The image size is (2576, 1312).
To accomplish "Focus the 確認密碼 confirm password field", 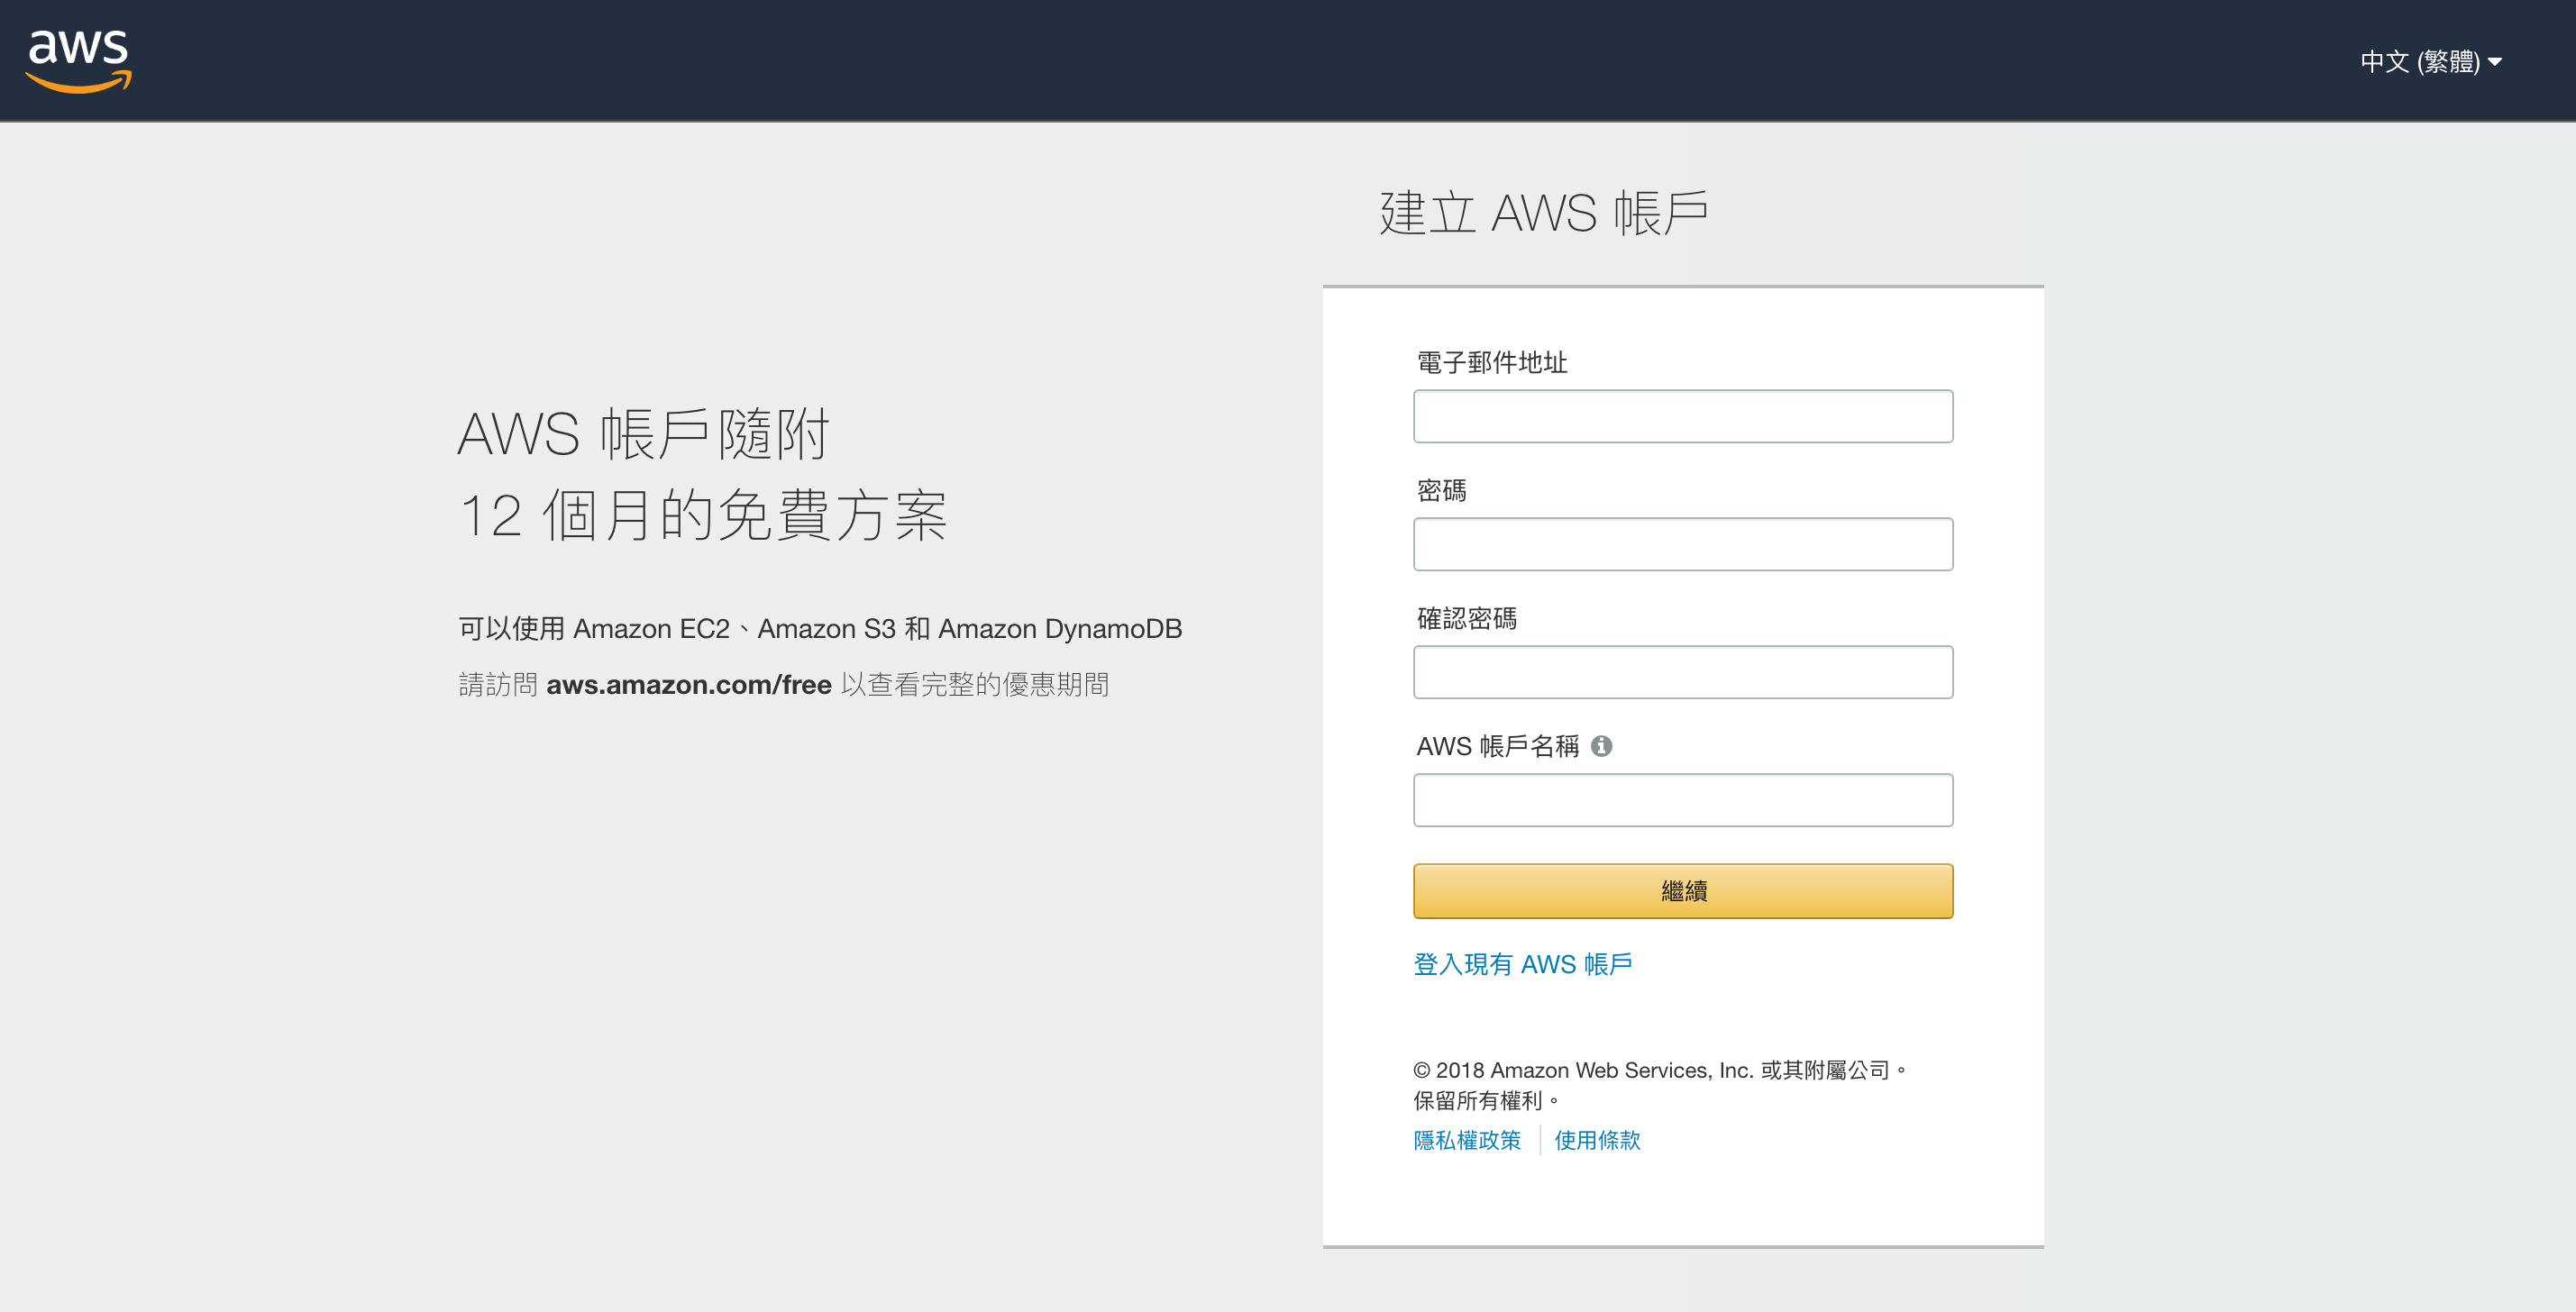I will tap(1683, 672).
